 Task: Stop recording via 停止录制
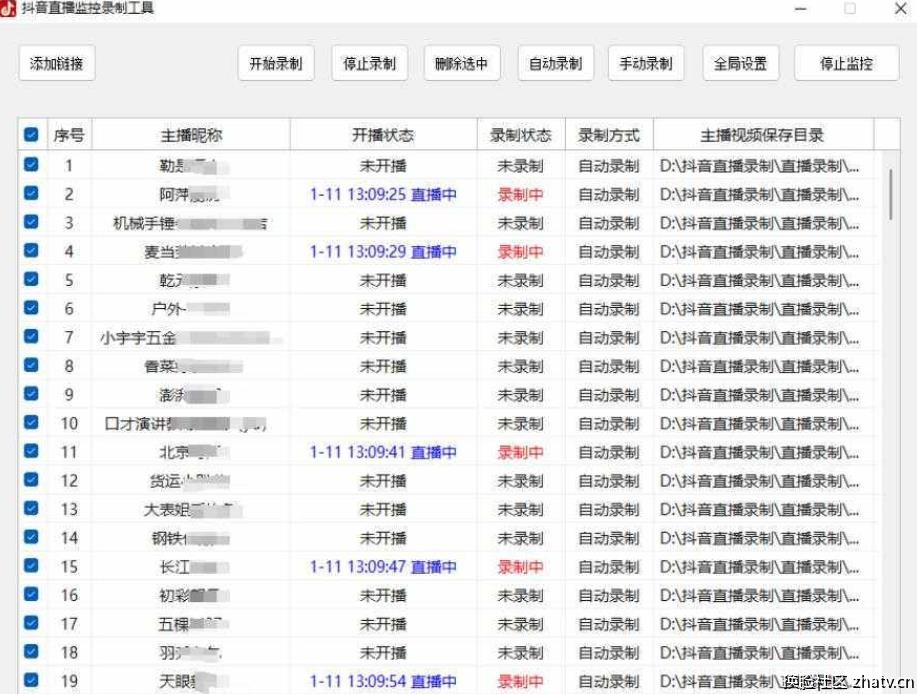tap(370, 63)
